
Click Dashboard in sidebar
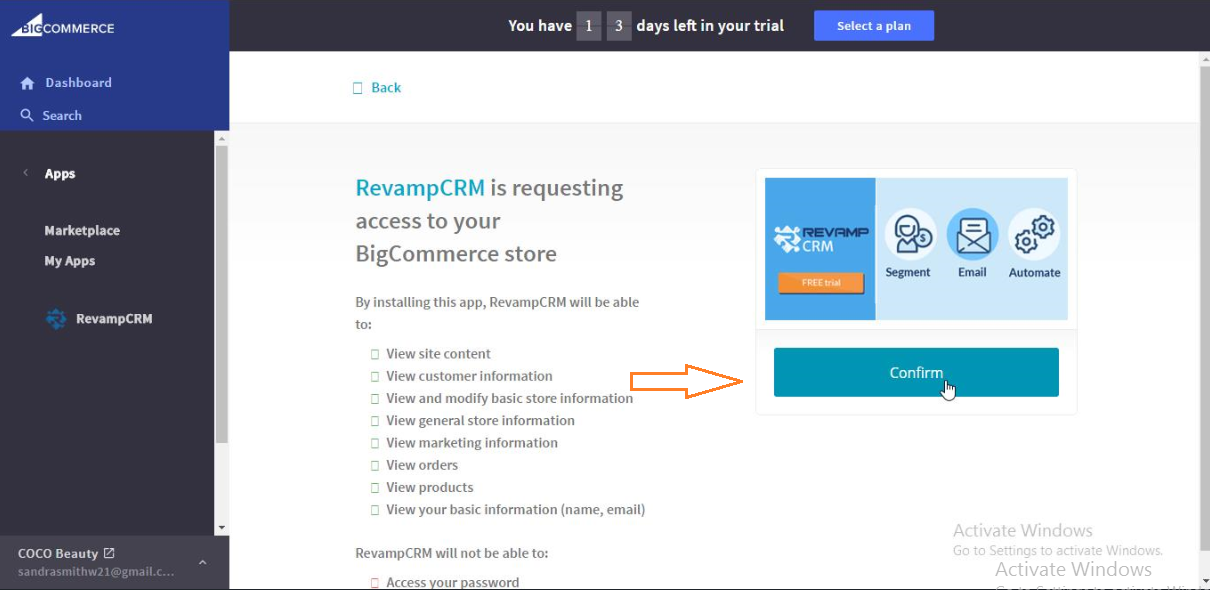78,83
